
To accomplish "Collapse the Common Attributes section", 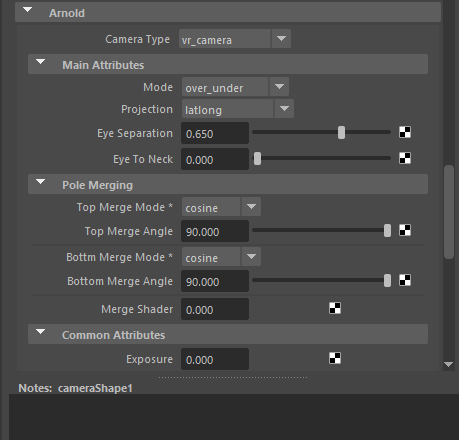I will pyautogui.click(x=41, y=332).
